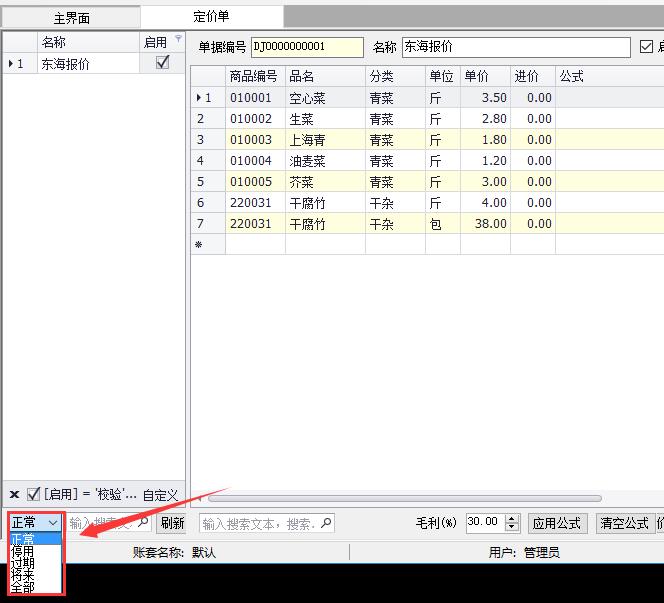Select the 定价单 tab

(x=211, y=17)
